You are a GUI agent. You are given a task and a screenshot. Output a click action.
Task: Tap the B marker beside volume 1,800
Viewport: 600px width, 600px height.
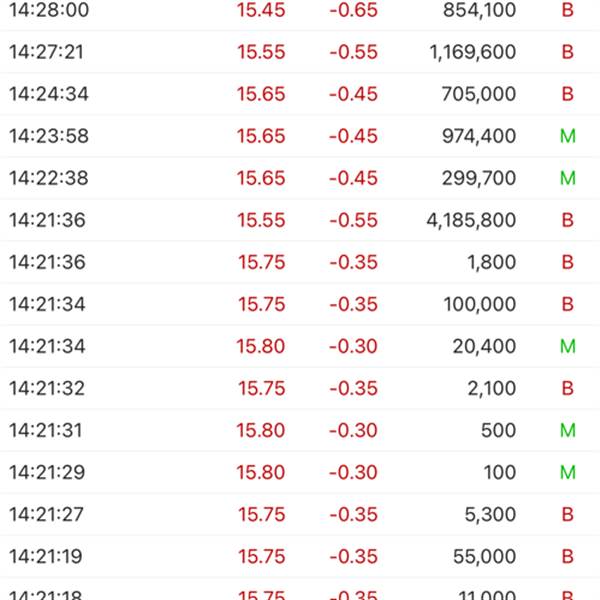point(567,262)
